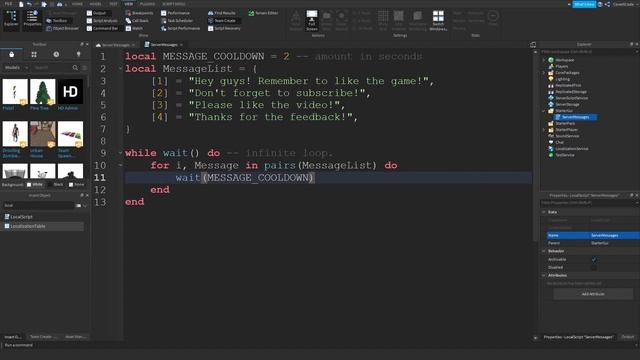
Task: Open the Task Scheduler window
Action: [x=177, y=20]
